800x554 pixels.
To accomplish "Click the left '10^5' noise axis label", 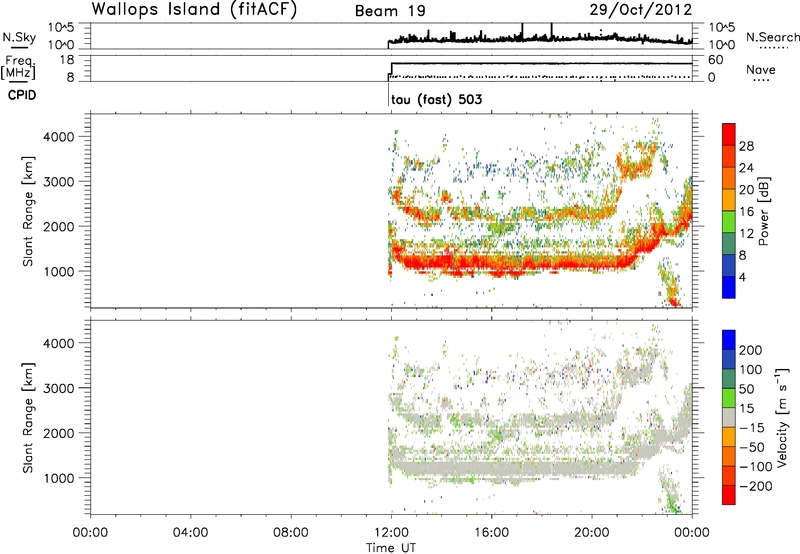I will [61, 27].
